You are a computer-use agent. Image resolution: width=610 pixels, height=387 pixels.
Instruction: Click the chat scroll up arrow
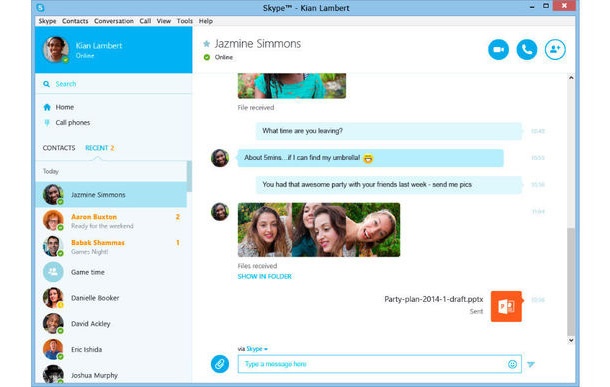pos(571,78)
